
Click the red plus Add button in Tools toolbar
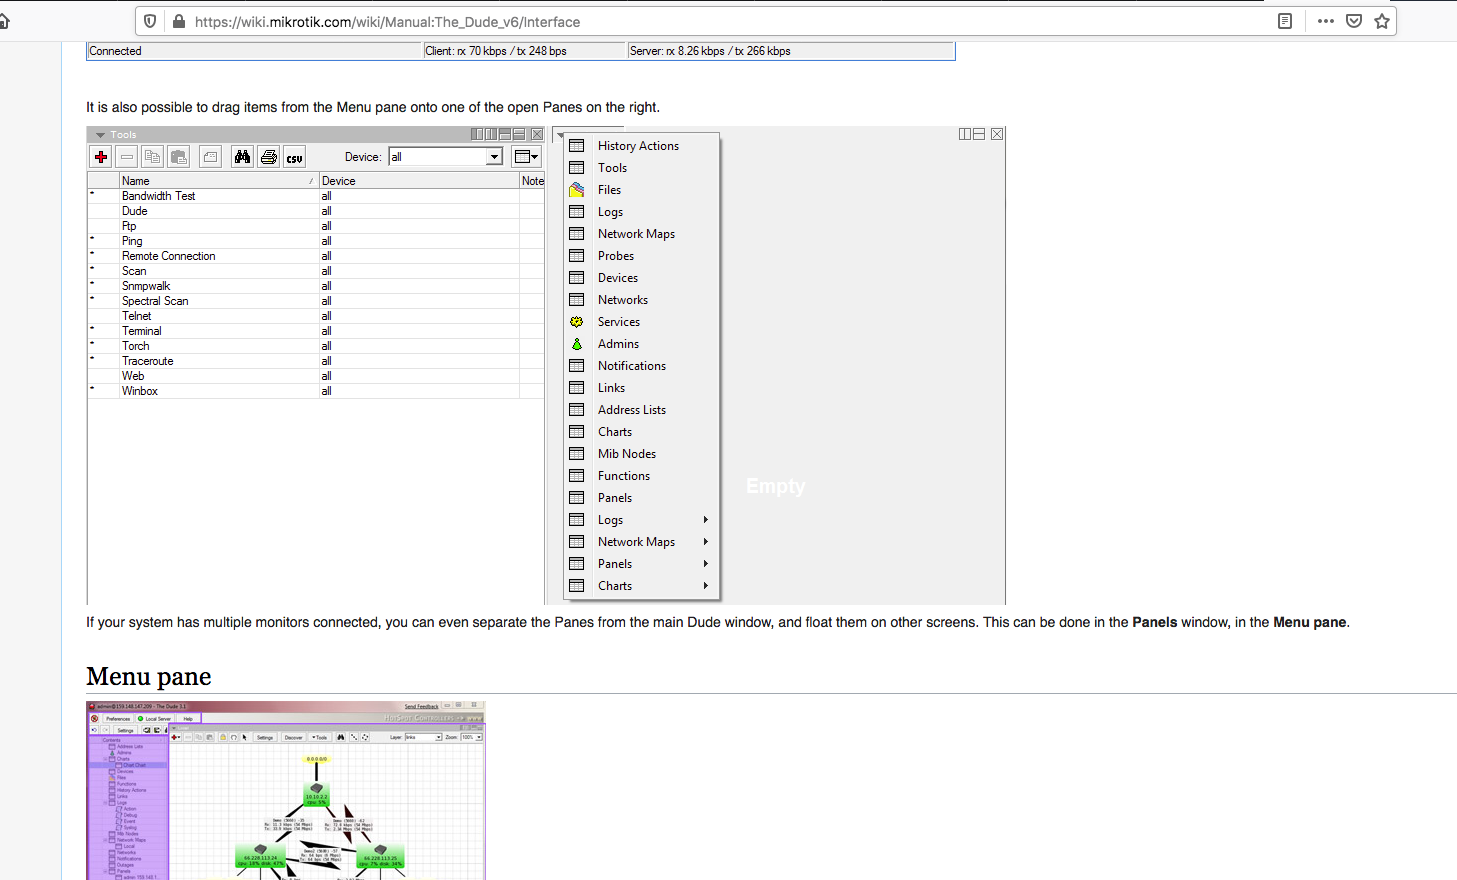101,157
